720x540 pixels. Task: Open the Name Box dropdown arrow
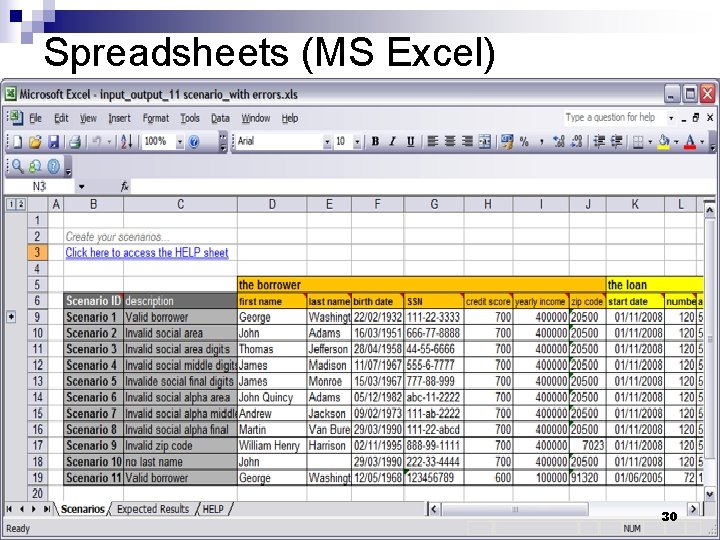click(x=81, y=186)
